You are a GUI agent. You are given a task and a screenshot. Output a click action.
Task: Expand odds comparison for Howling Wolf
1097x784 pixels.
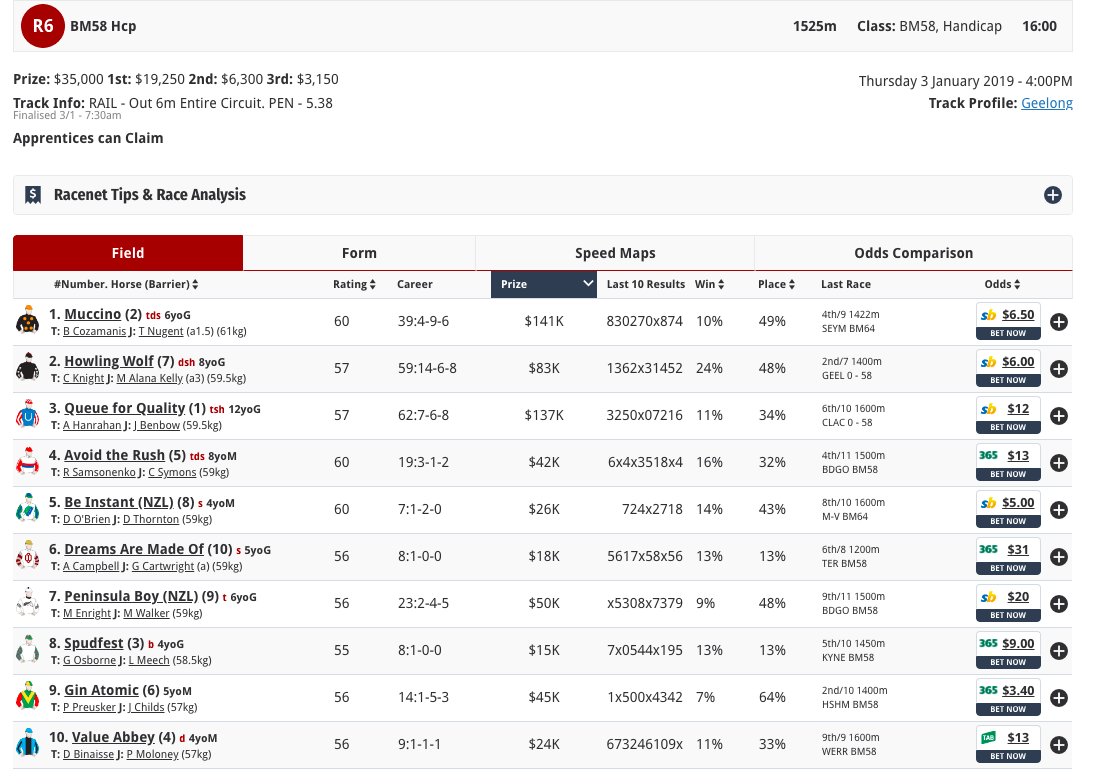tap(1059, 369)
